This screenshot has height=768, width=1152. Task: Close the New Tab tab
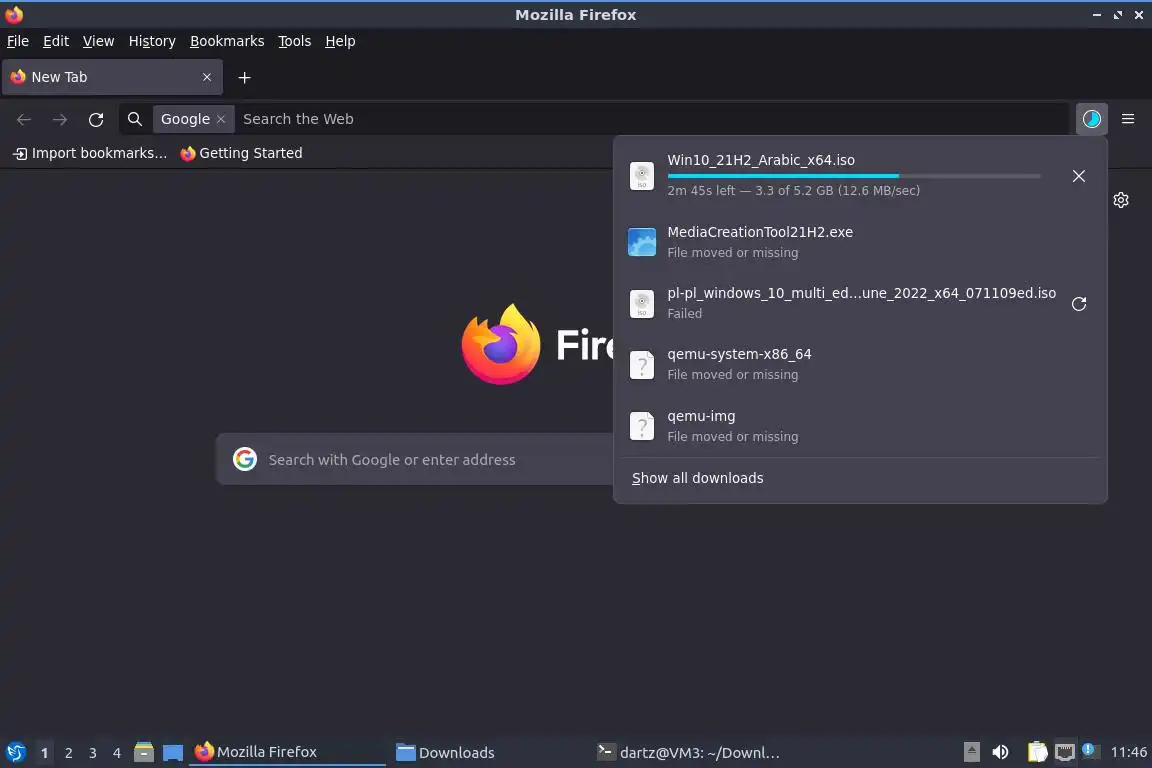[206, 77]
